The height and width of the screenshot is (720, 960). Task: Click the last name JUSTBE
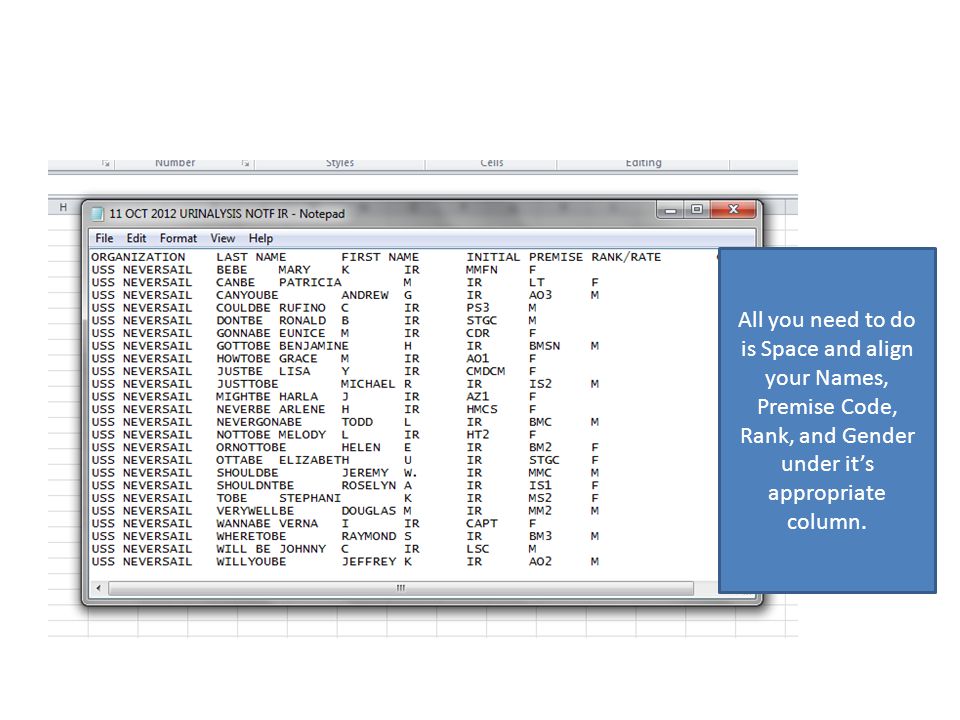(239, 372)
